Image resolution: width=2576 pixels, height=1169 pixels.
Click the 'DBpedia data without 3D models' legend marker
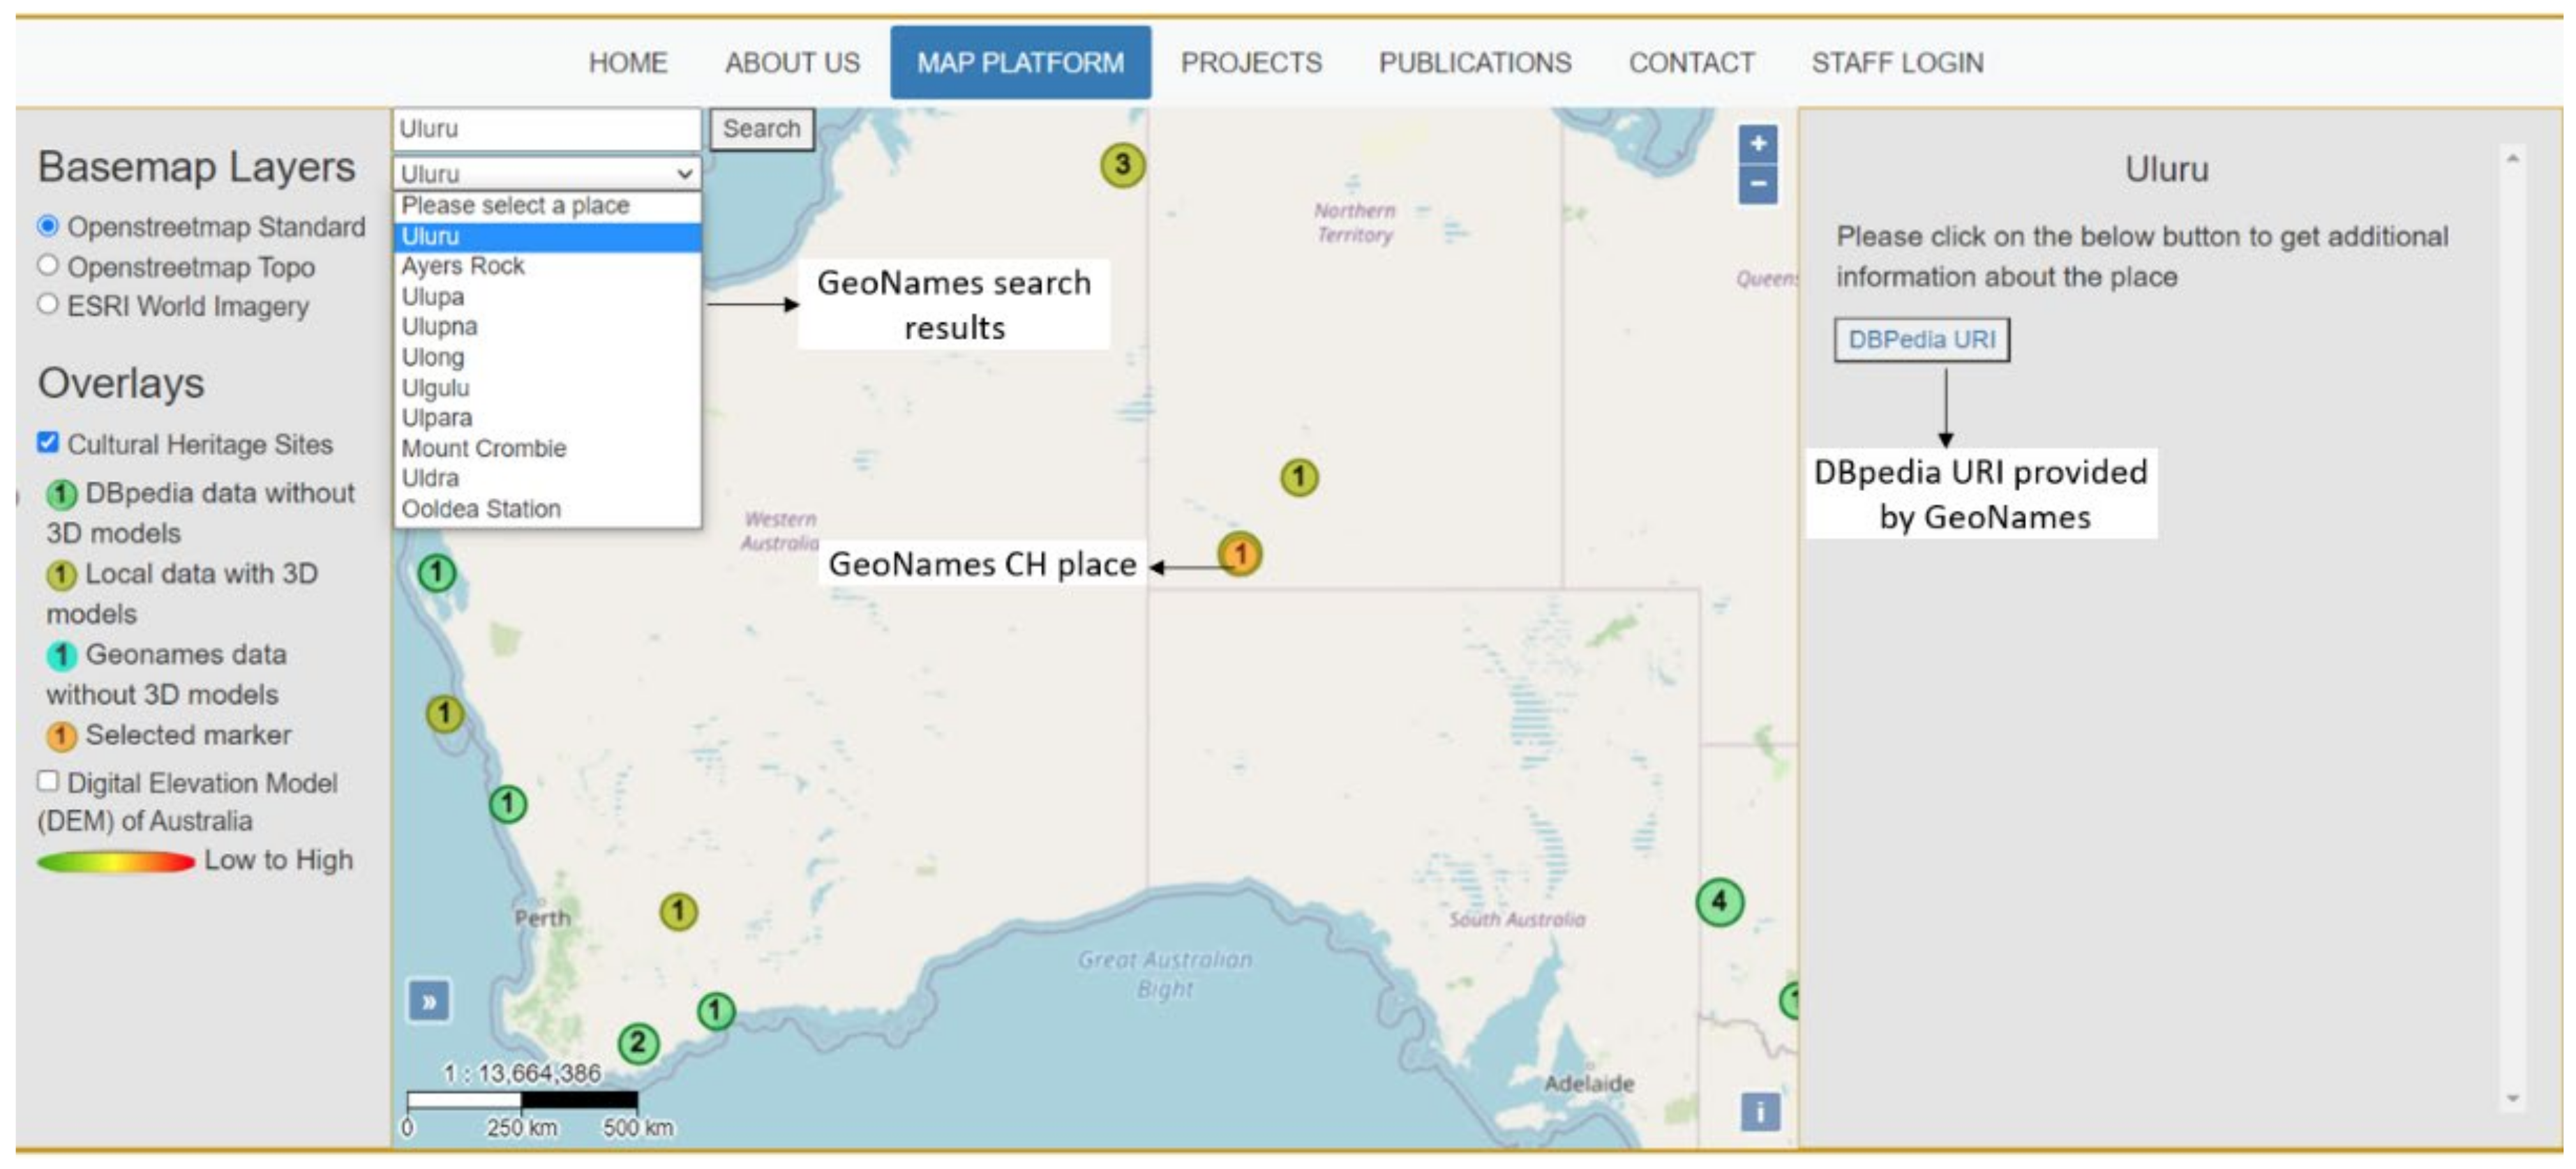[x=61, y=494]
